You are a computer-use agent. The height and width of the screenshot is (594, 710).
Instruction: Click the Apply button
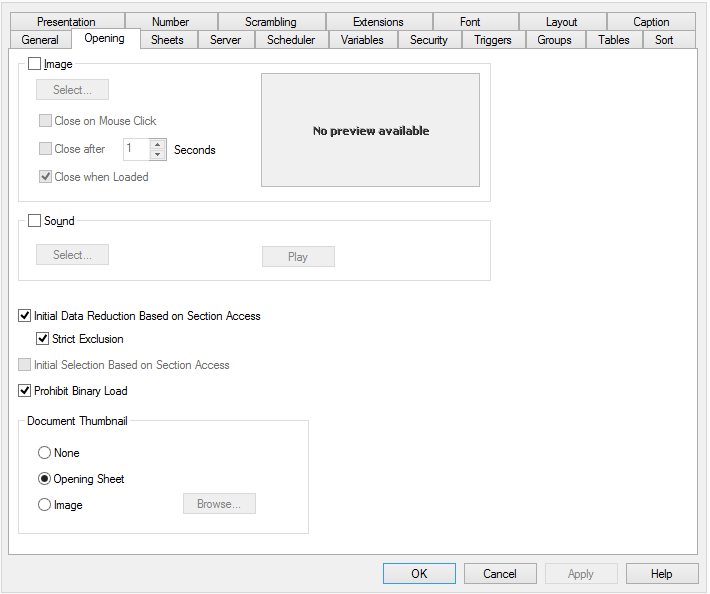581,574
